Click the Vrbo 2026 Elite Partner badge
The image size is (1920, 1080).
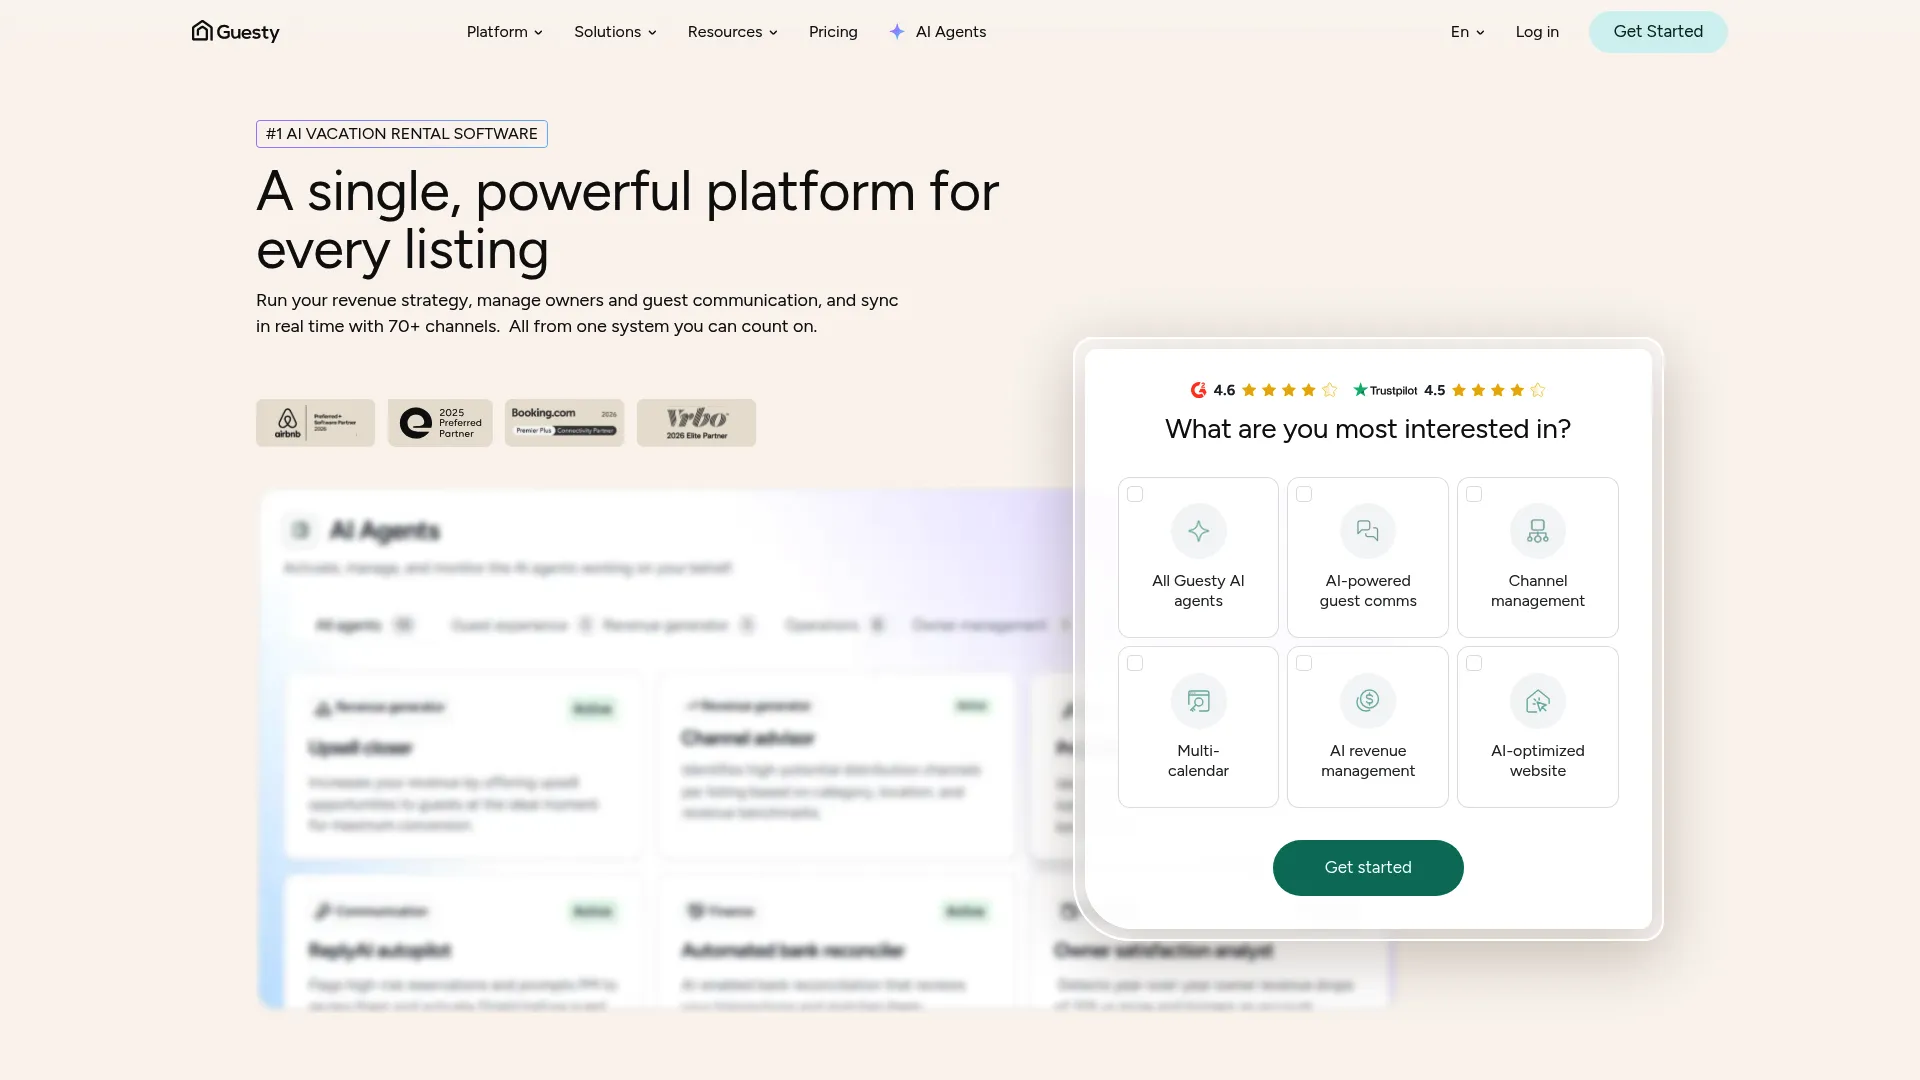click(696, 423)
